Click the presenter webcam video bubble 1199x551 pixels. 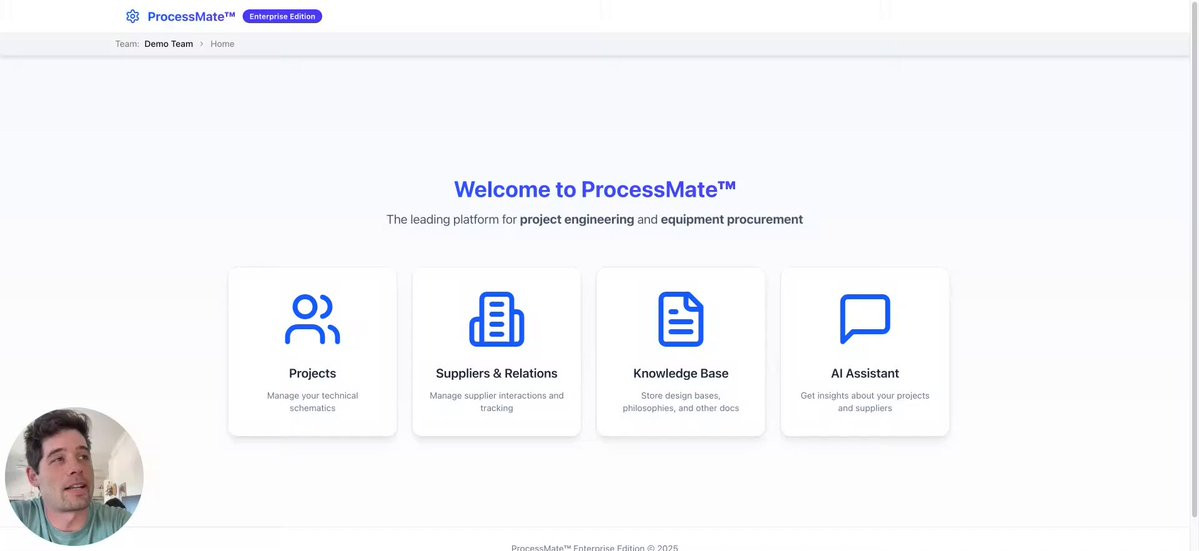tap(74, 476)
